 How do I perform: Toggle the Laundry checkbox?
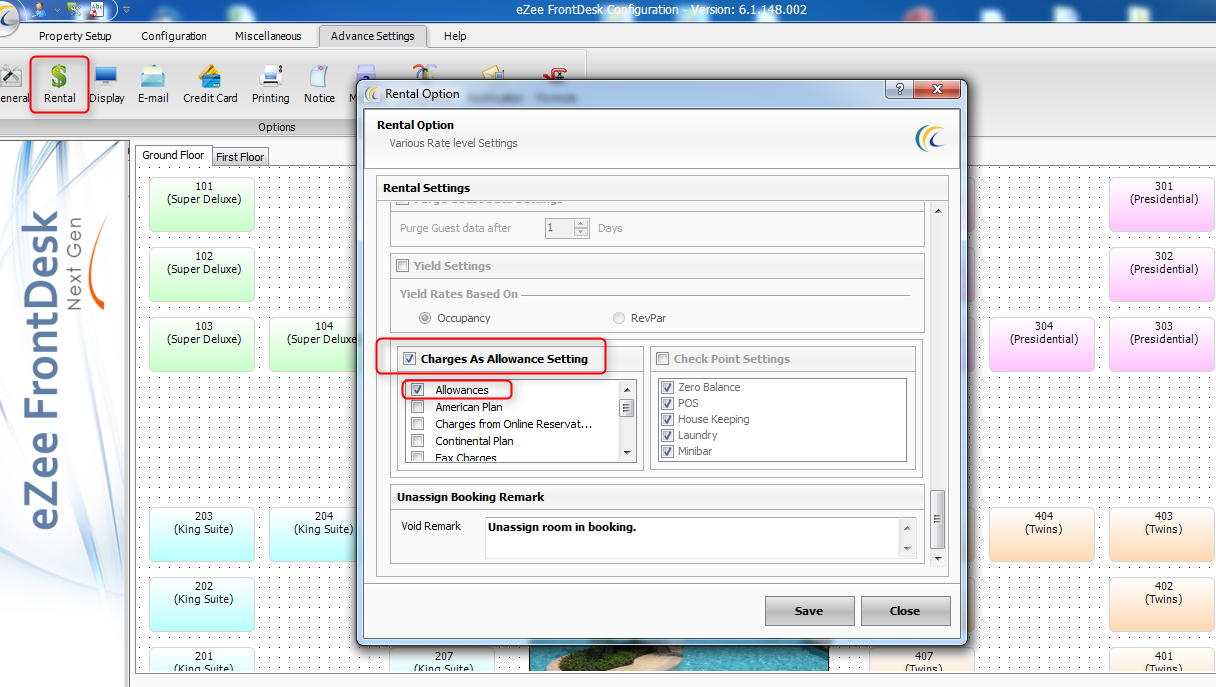point(668,435)
